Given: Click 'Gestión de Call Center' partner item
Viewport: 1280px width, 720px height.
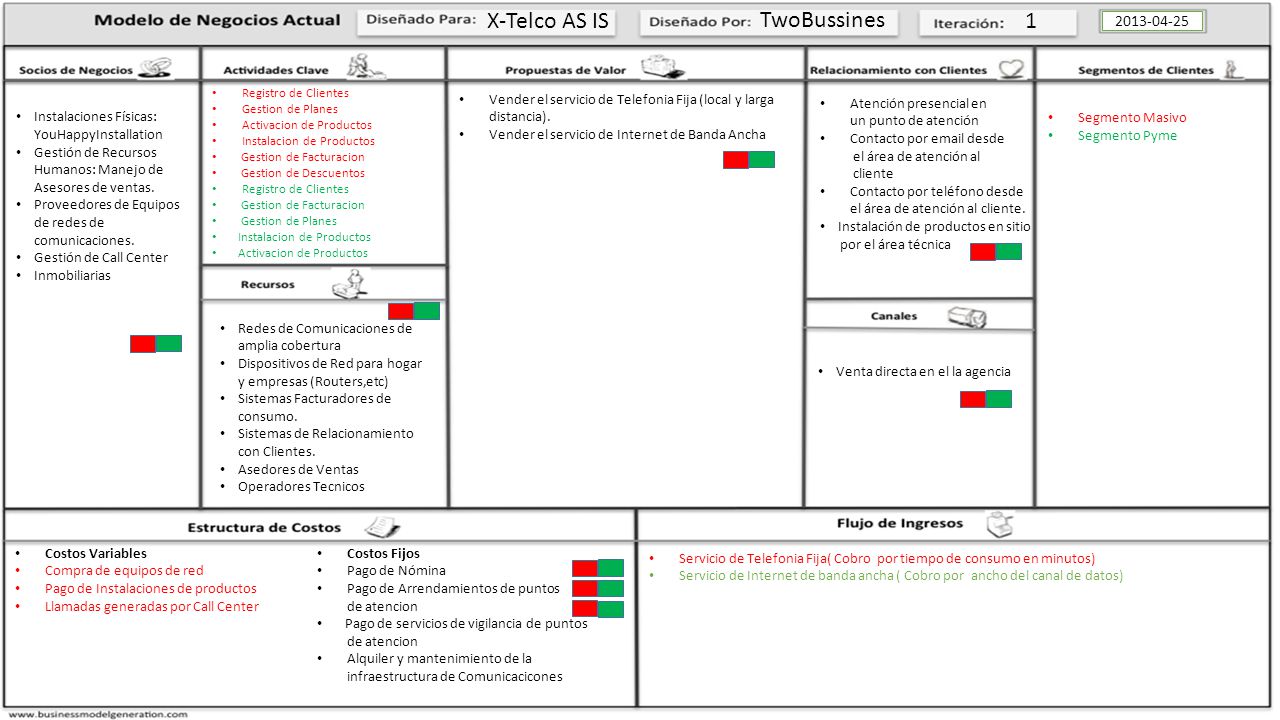Looking at the screenshot, I should pos(101,258).
